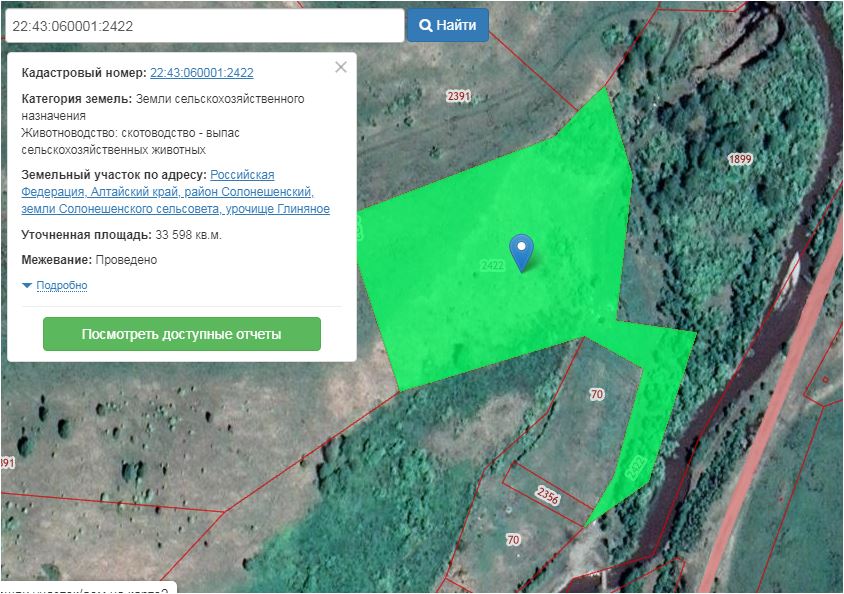Viewport: 844px width, 594px height.
Task: Click the cadastral search input field
Action: [204, 26]
